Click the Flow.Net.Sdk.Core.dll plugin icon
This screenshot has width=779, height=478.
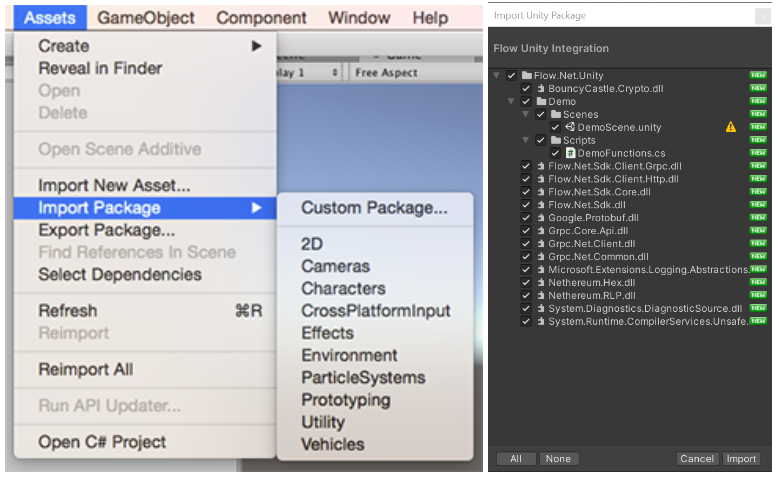(541, 192)
